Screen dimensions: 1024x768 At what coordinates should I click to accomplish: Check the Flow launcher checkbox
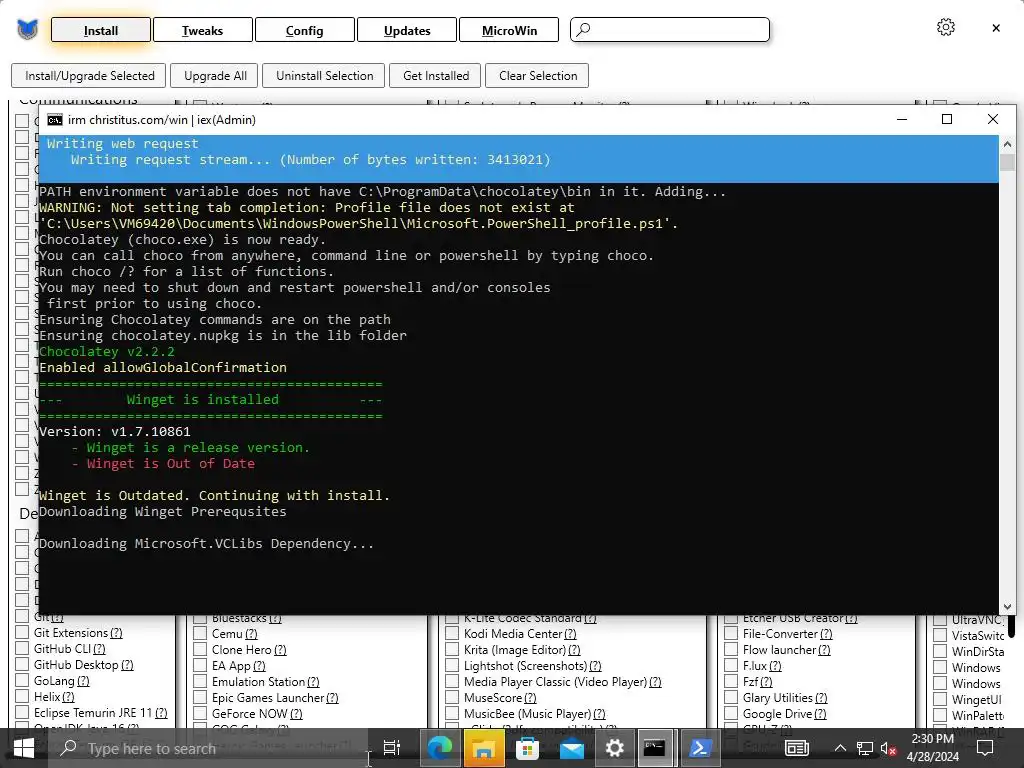(731, 650)
